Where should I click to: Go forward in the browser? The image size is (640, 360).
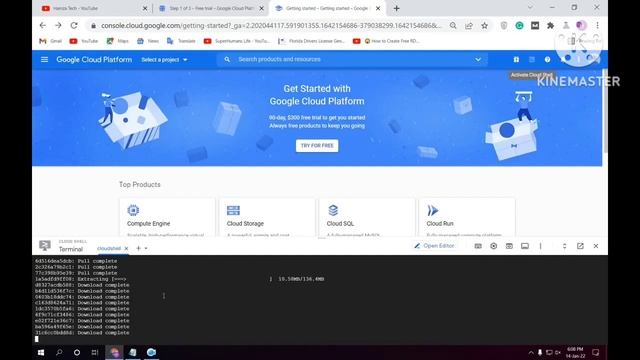(x=58, y=25)
